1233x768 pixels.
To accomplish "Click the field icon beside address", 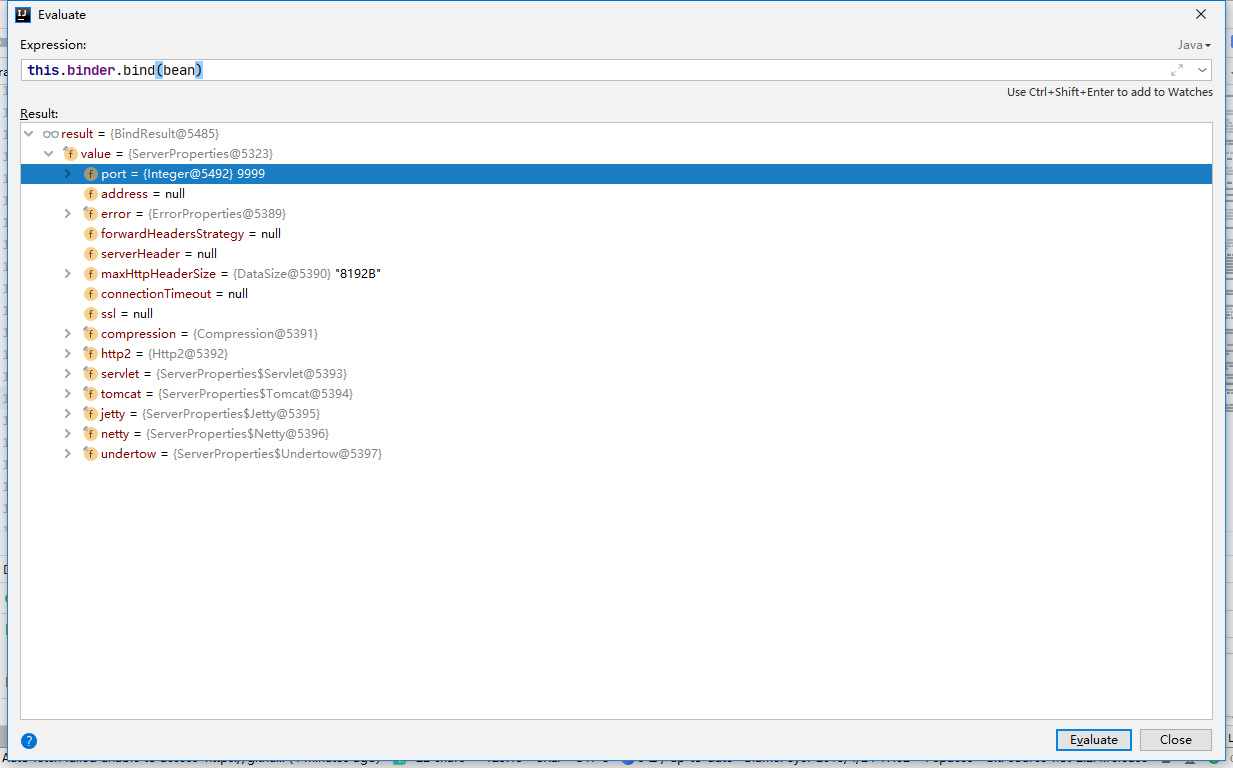I will click(x=91, y=194).
